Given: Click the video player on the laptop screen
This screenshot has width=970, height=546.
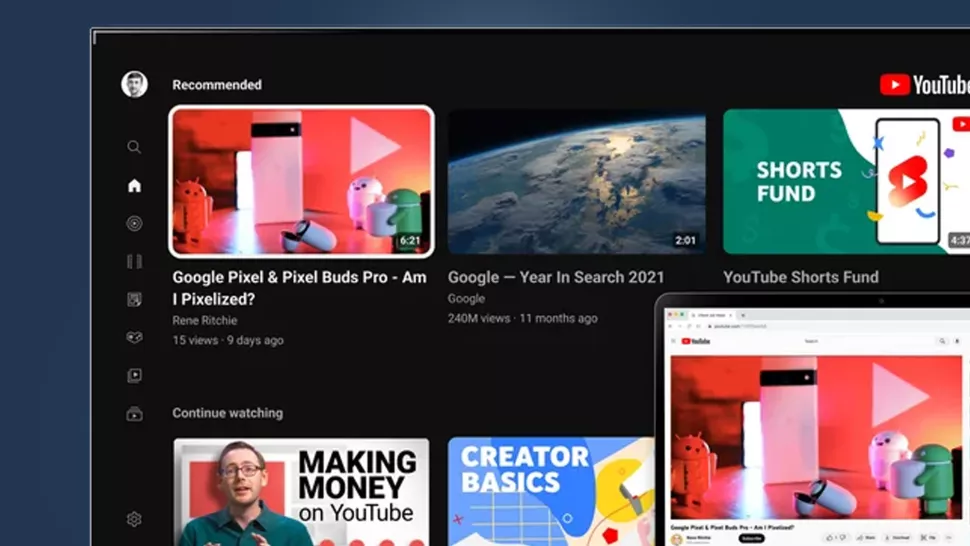Looking at the screenshot, I should pyautogui.click(x=816, y=437).
